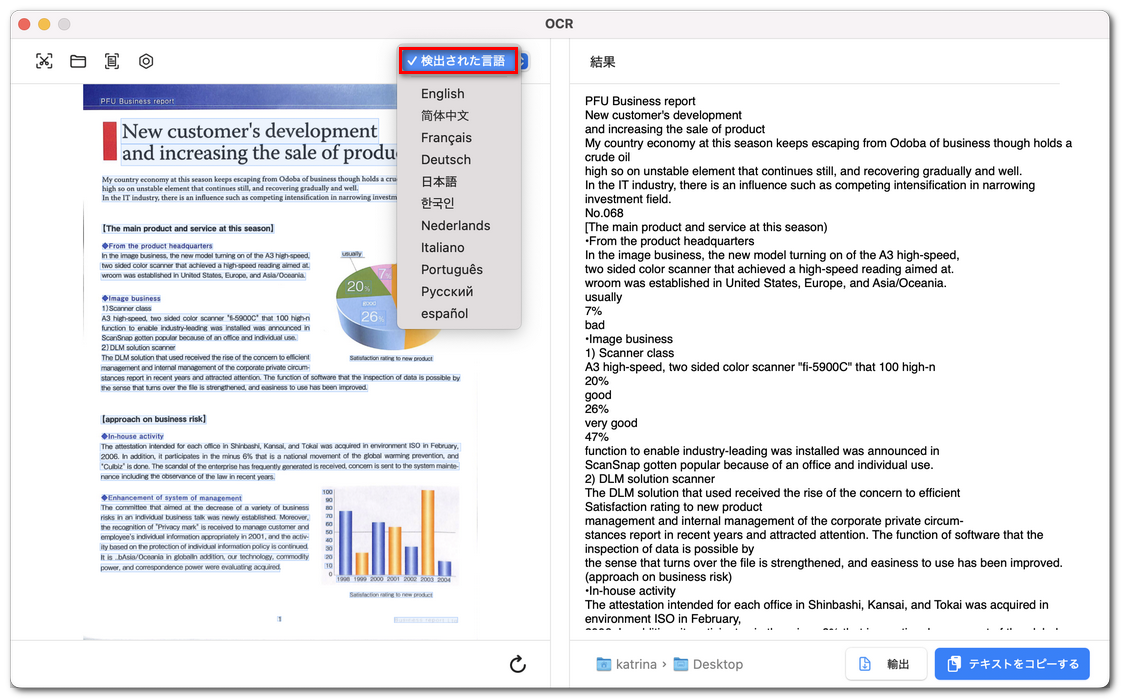Open the hexagon settings icon
Screen dimensions: 1121x699
click(x=146, y=61)
